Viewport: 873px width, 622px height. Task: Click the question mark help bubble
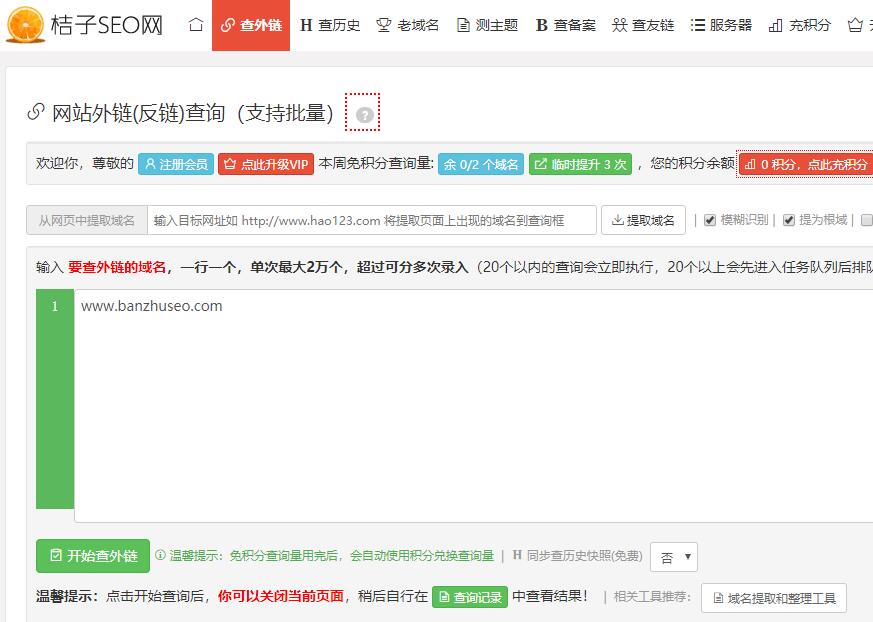pos(364,114)
